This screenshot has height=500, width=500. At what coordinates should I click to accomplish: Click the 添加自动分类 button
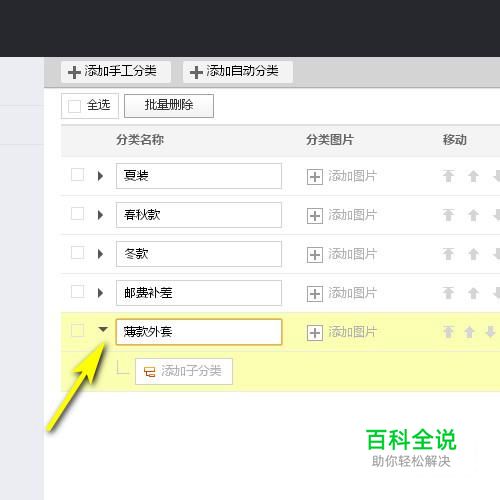[238, 72]
